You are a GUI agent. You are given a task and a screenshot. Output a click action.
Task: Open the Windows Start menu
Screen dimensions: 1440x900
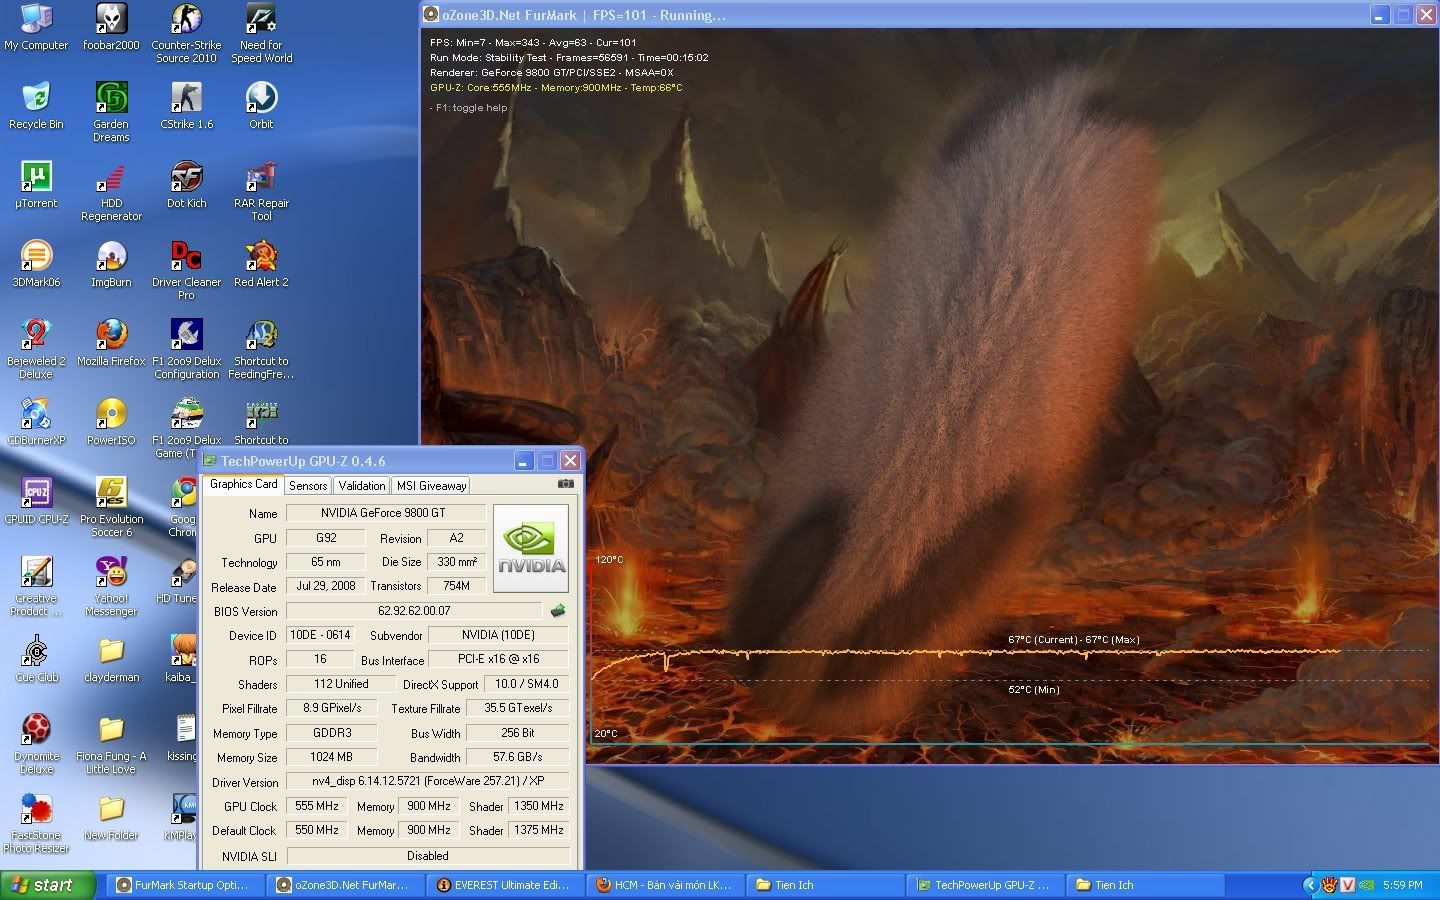(48, 885)
